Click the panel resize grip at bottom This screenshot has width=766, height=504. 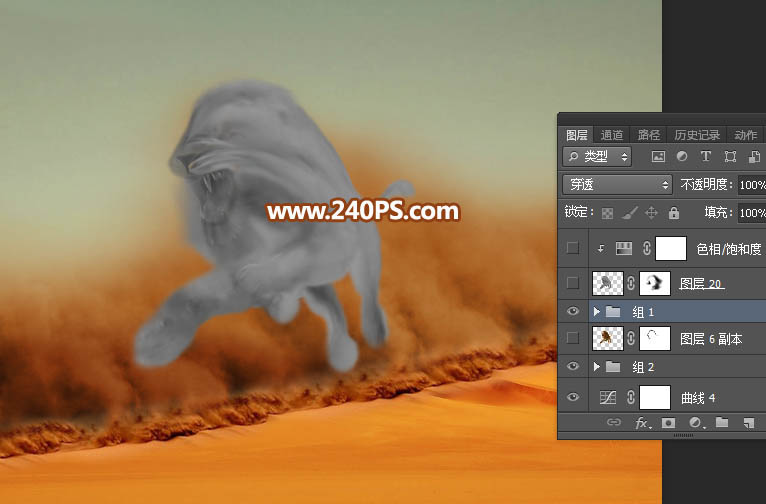[683, 435]
